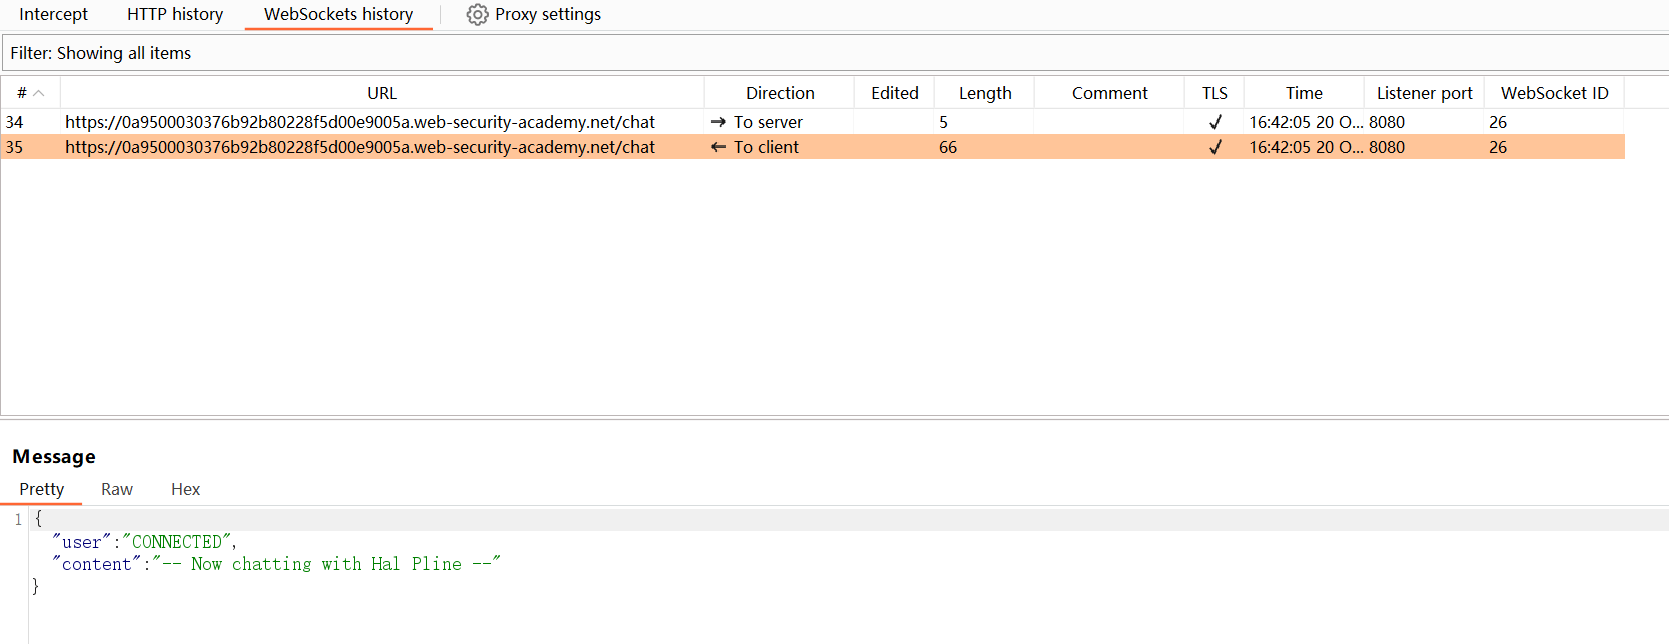
Task: Open the HTTP history tab
Action: [175, 15]
